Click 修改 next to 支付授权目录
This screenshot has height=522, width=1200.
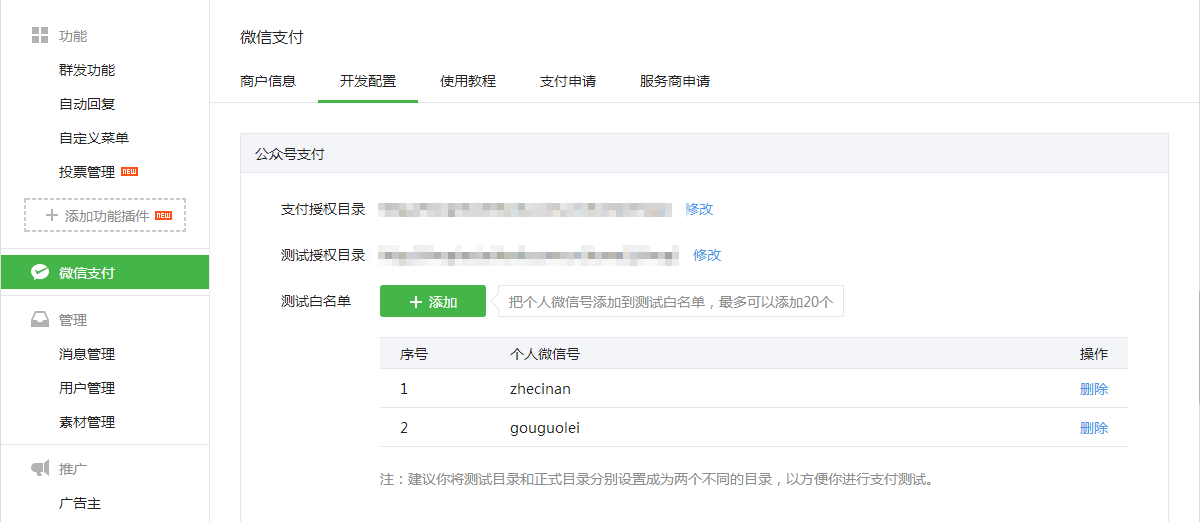click(x=699, y=209)
